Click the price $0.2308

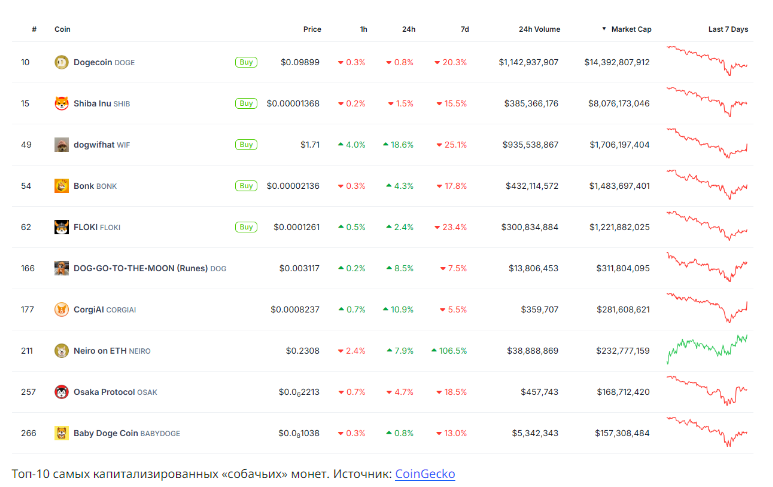tap(303, 350)
